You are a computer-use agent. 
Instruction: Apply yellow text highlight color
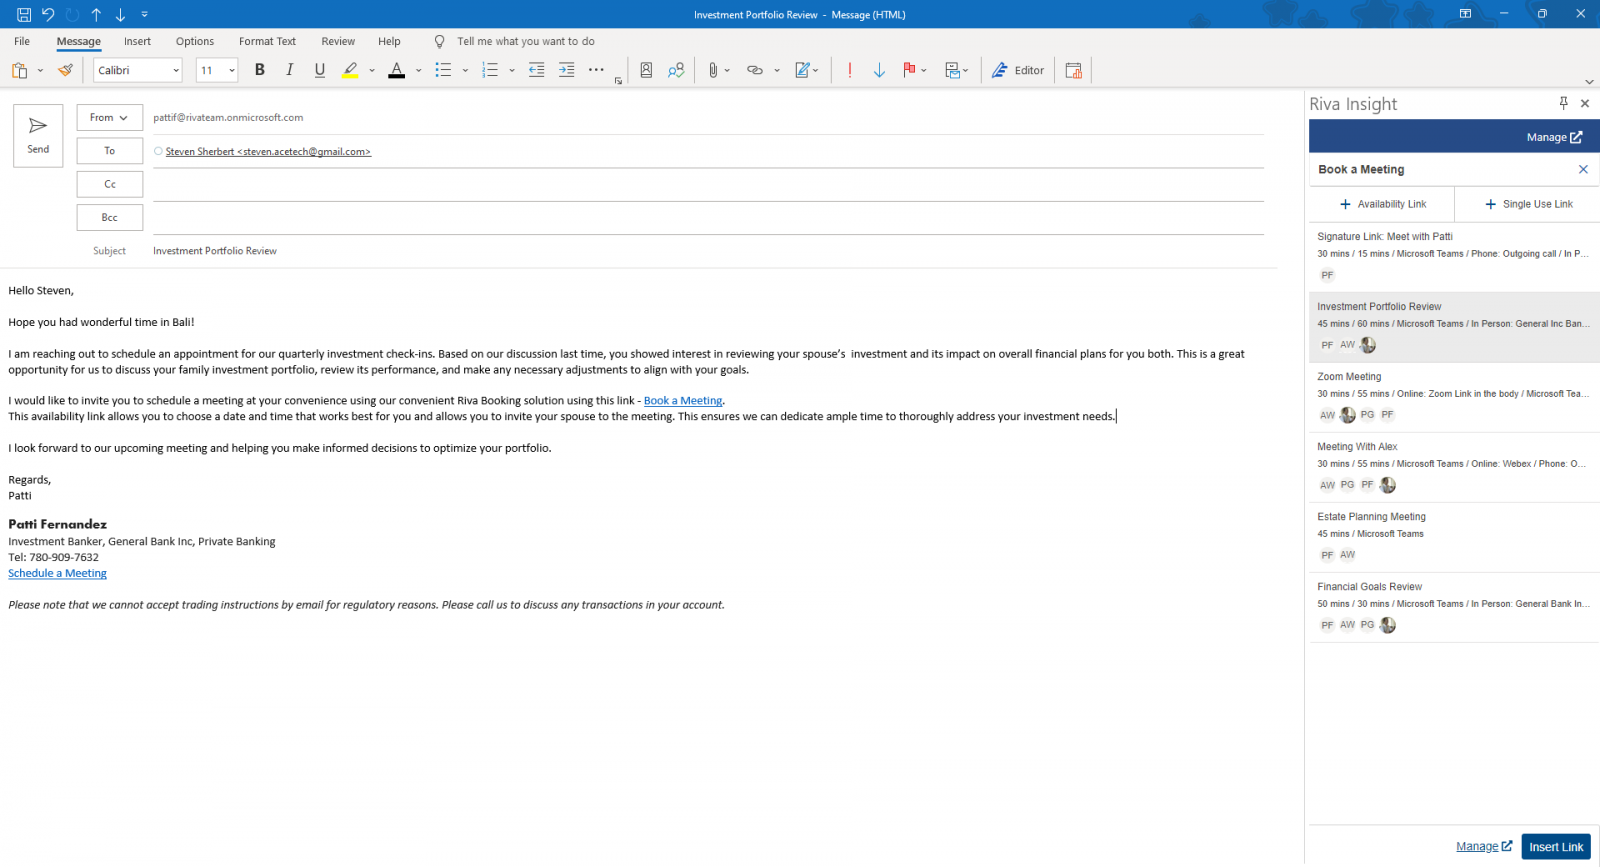point(350,70)
